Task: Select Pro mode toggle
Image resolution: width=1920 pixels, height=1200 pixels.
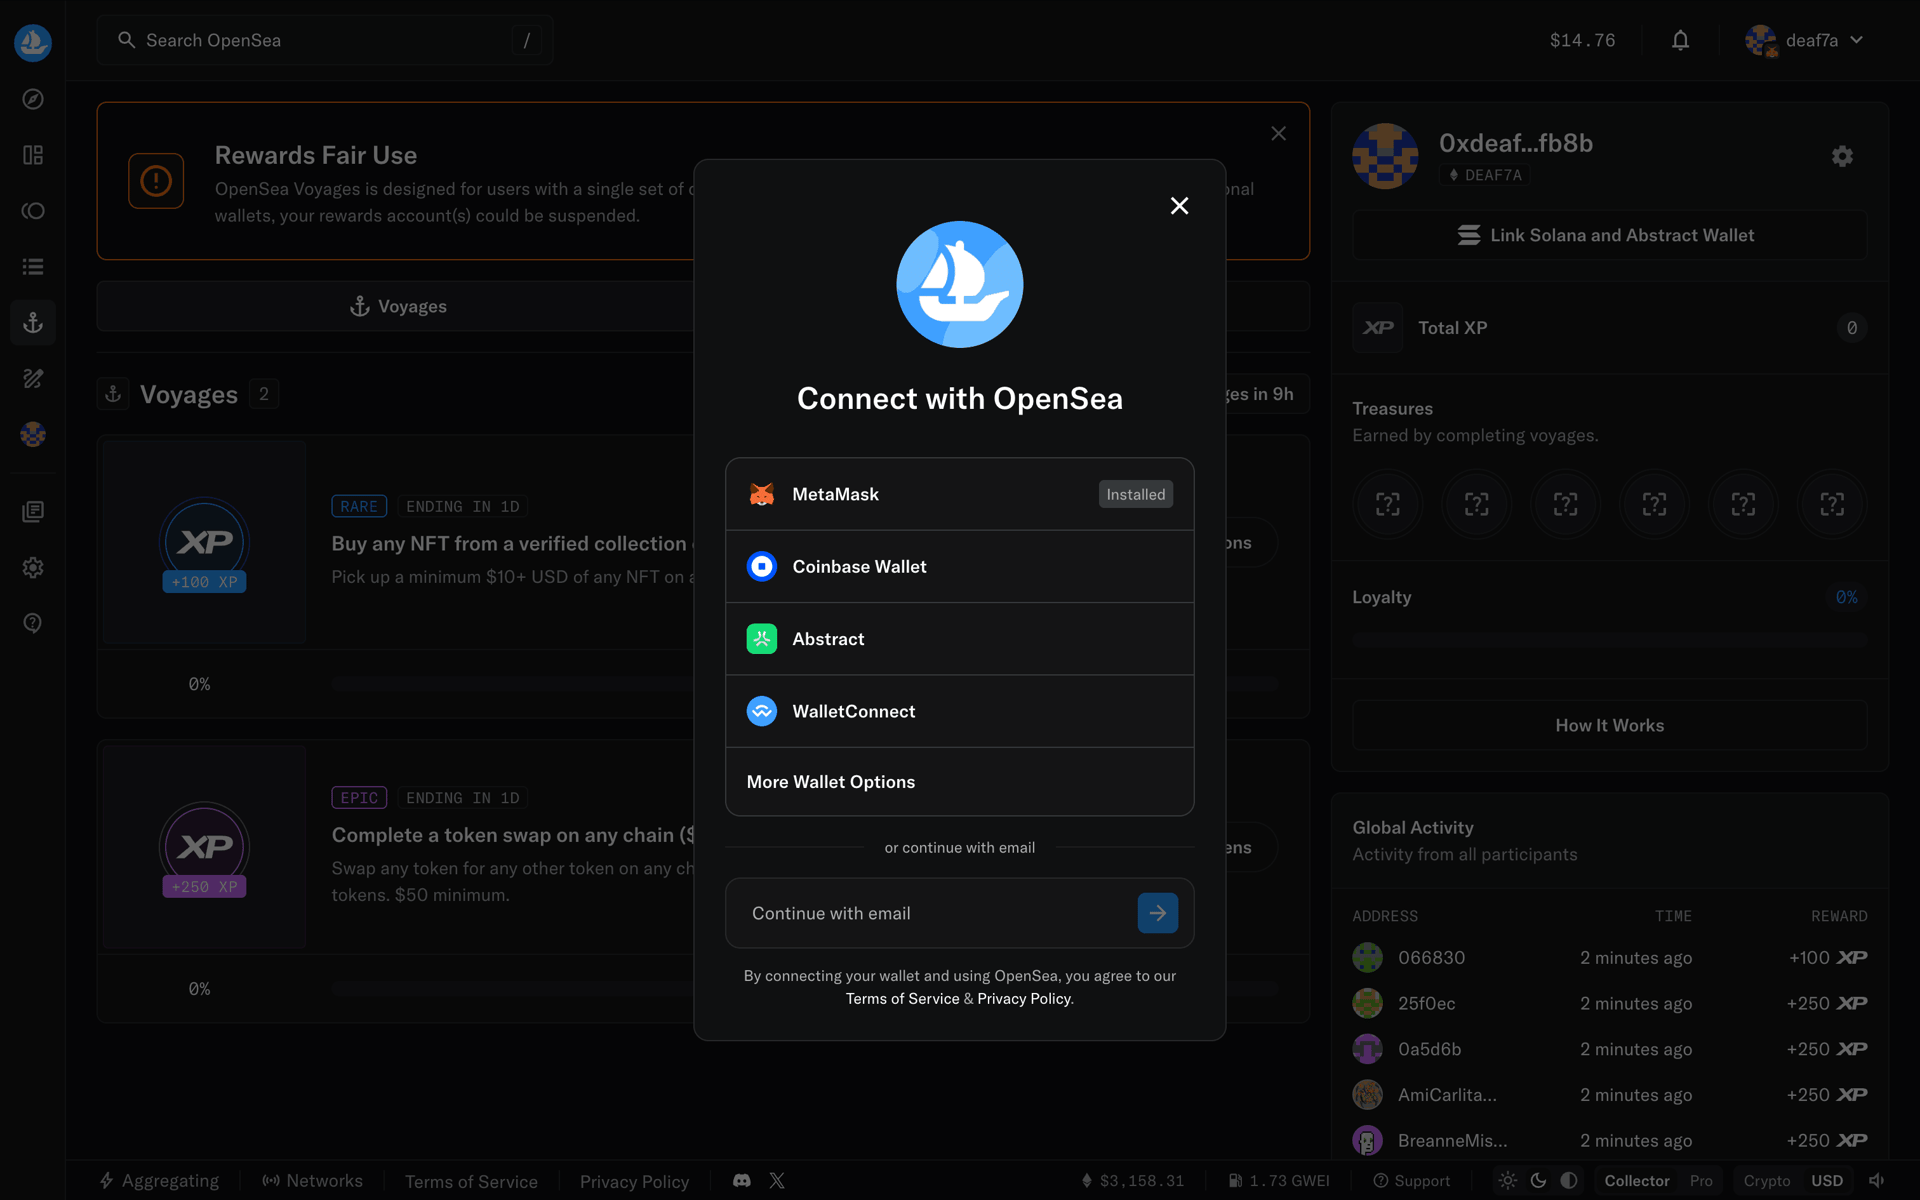Action: click(x=1701, y=1181)
